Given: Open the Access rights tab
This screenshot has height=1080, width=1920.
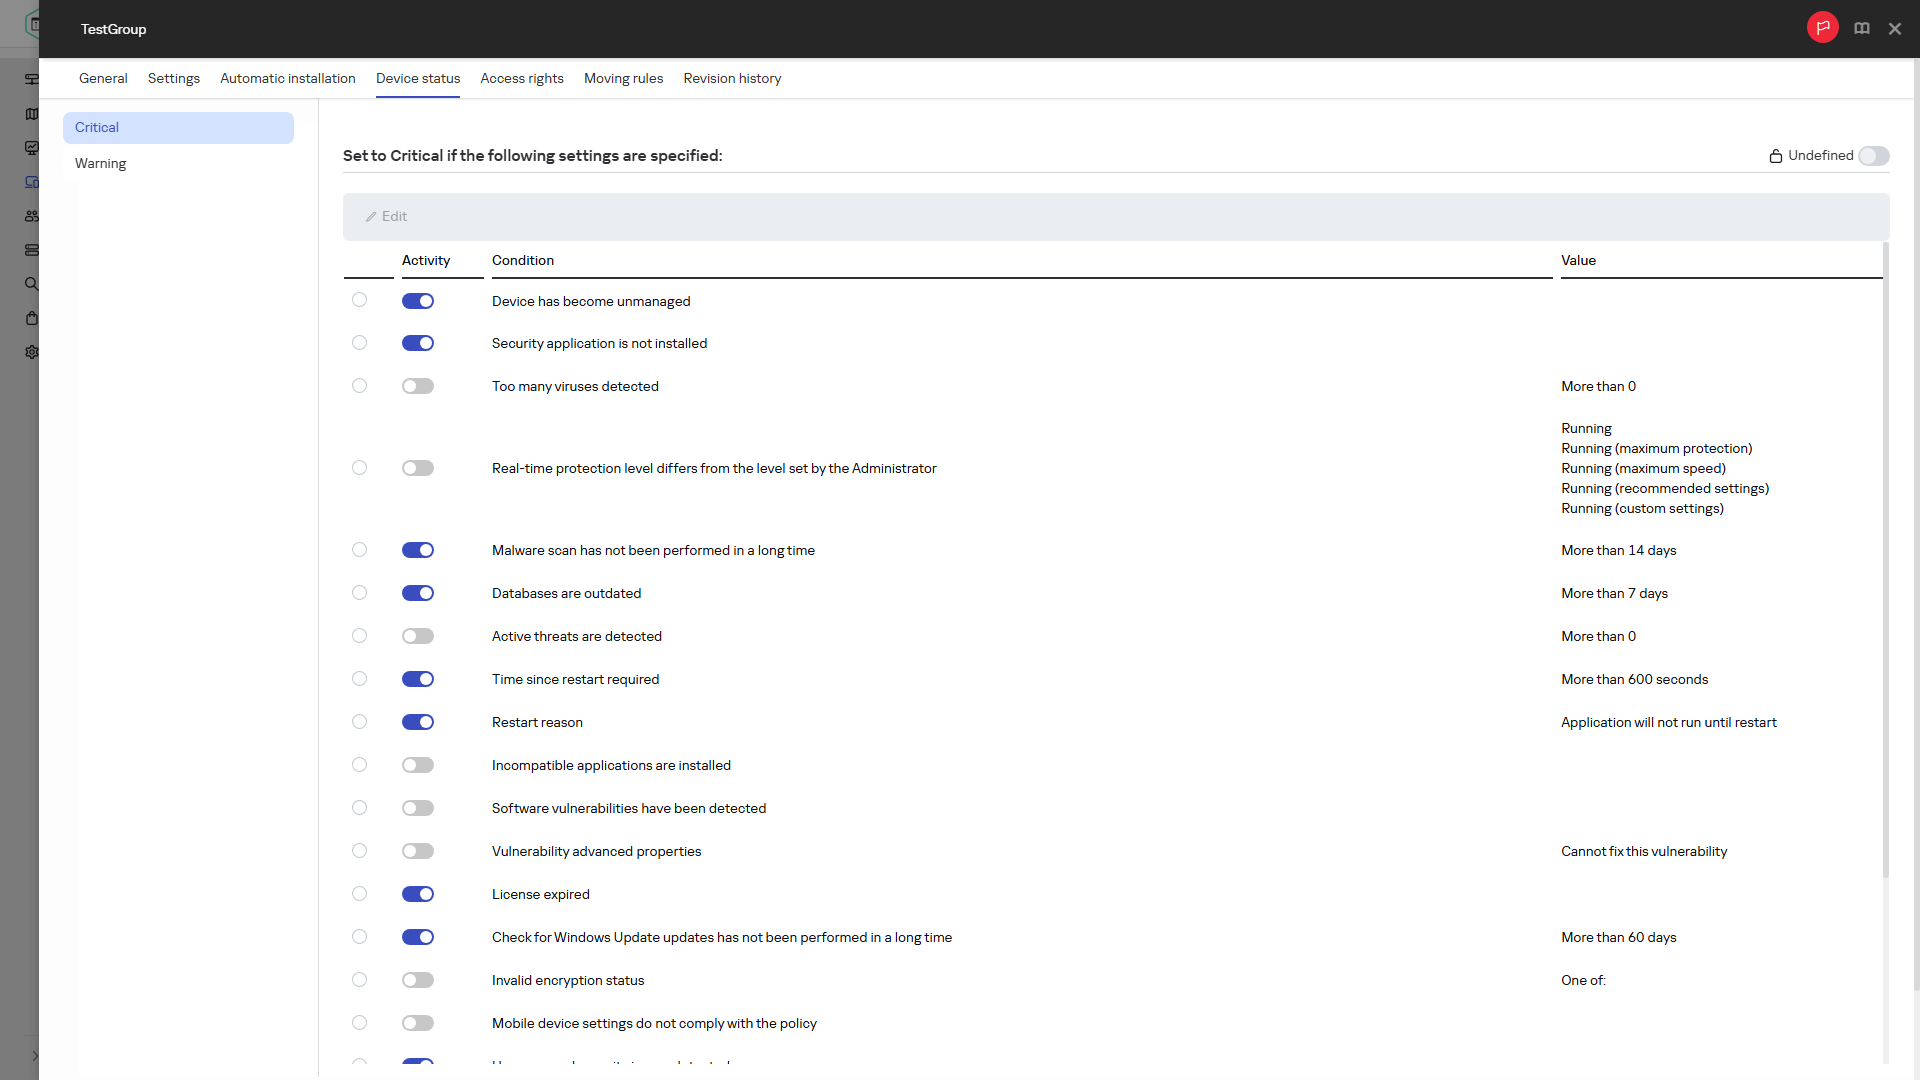Looking at the screenshot, I should point(522,79).
